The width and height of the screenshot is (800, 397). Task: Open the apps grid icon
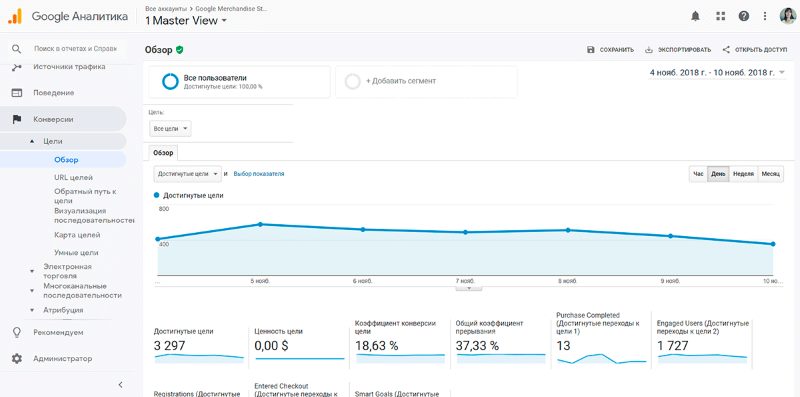click(x=720, y=16)
